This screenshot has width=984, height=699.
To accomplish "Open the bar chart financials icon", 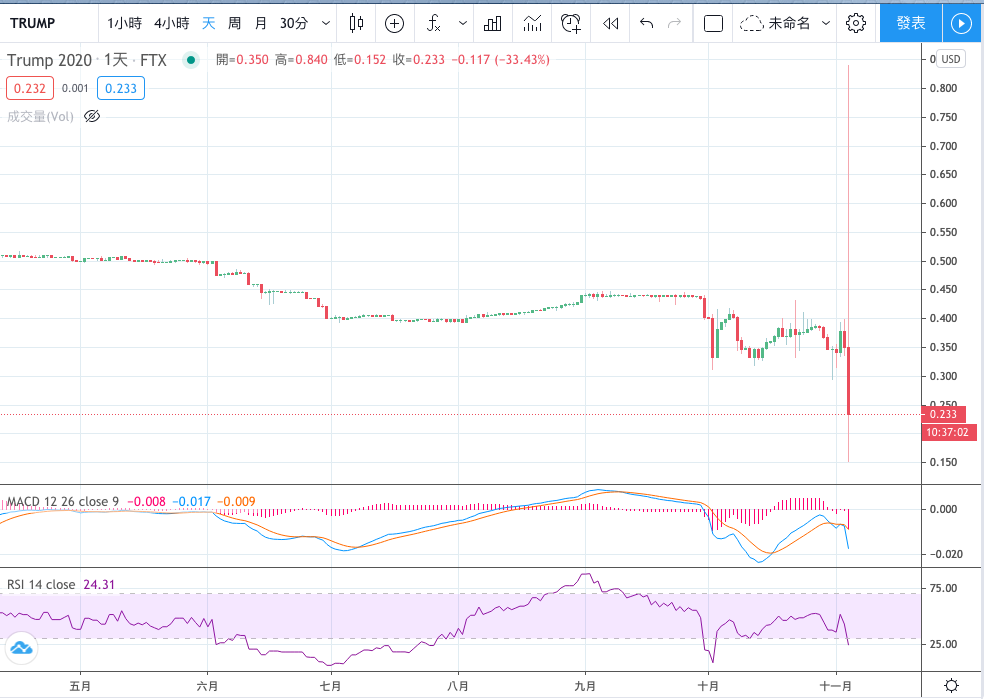I will [493, 24].
